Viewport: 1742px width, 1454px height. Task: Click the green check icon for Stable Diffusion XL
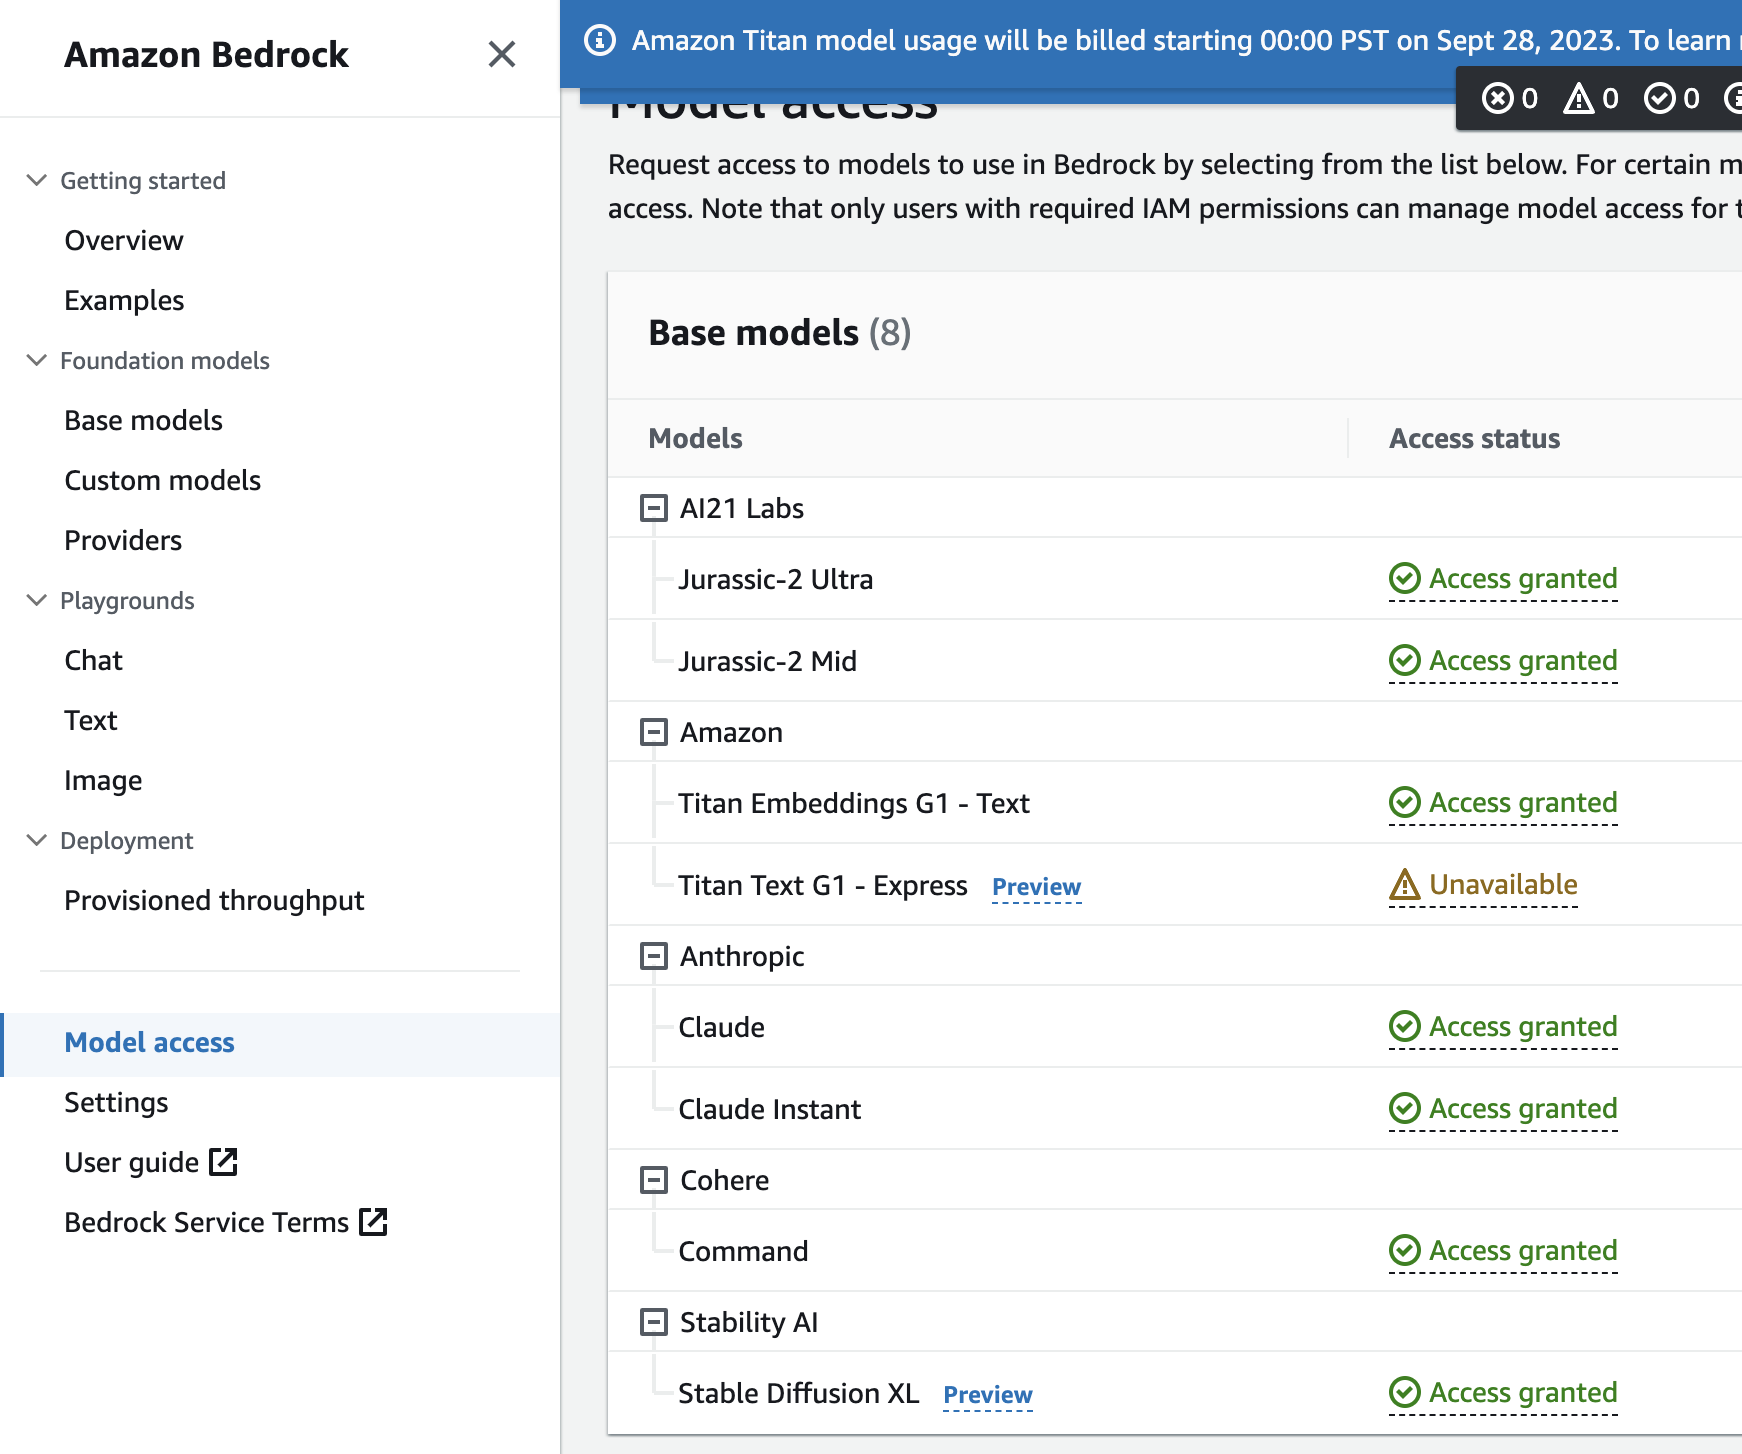1405,1392
